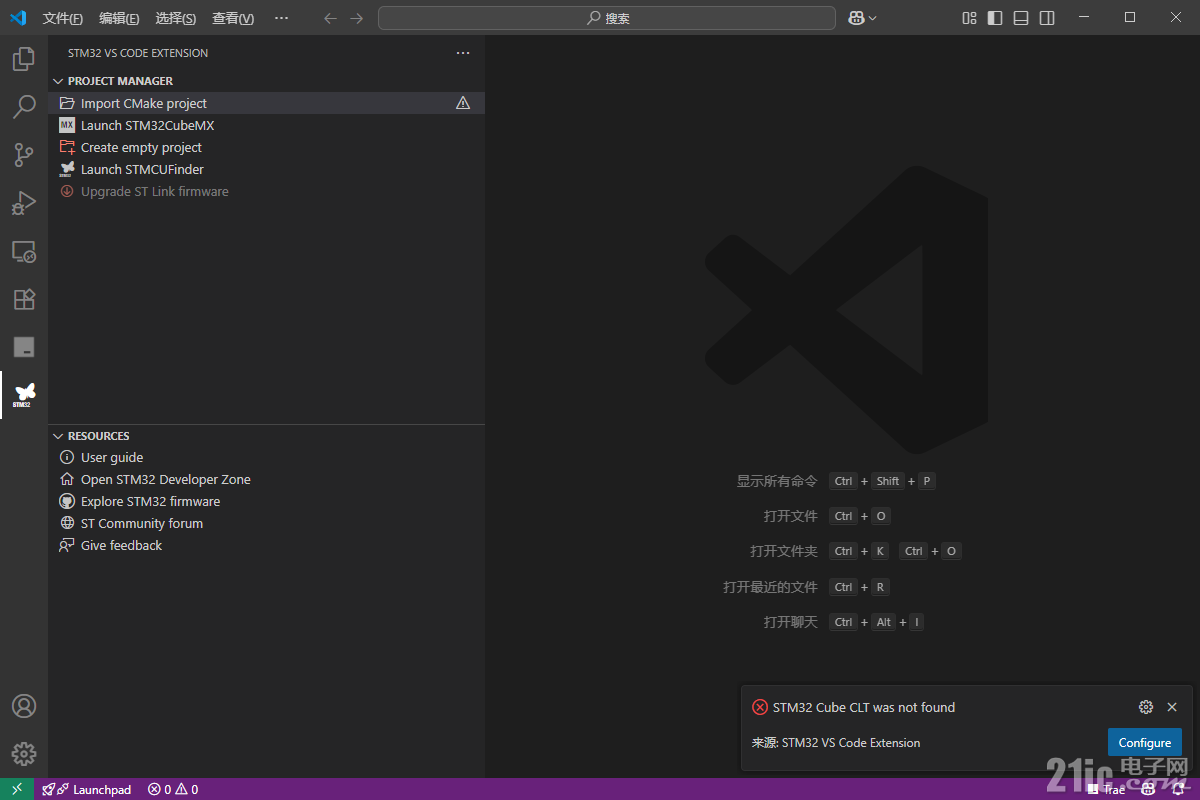Open Source Control view
This screenshot has height=800, width=1200.
coord(24,155)
